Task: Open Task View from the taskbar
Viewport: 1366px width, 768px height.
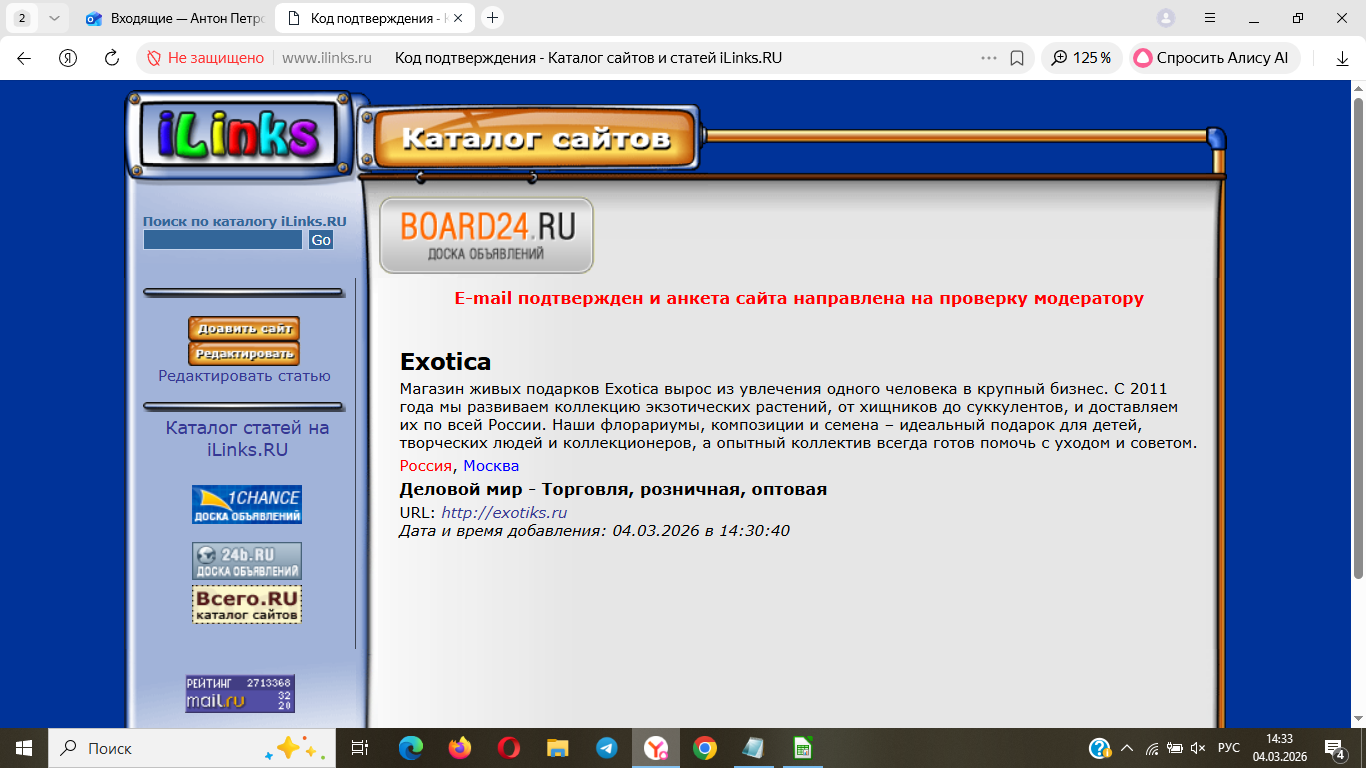Action: coord(360,748)
